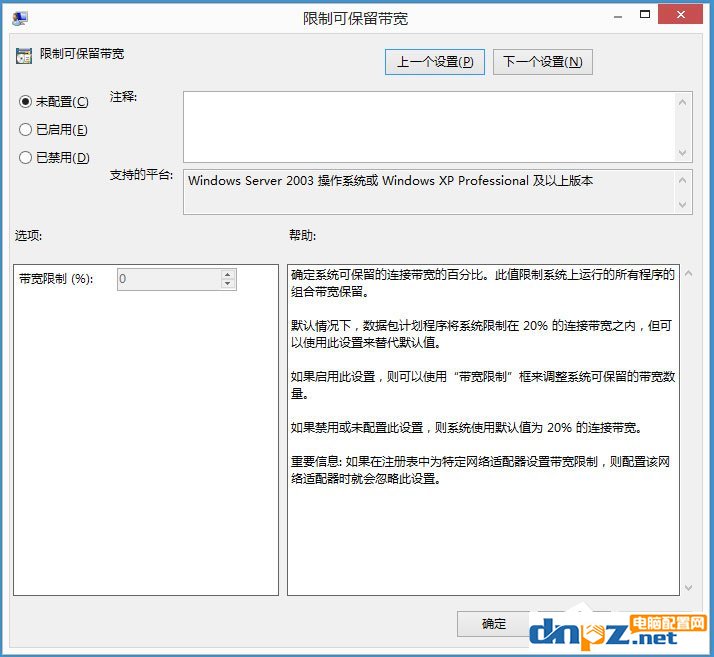This screenshot has width=714, height=657.
Task: Click the 选项: section label
Action: coord(28,235)
